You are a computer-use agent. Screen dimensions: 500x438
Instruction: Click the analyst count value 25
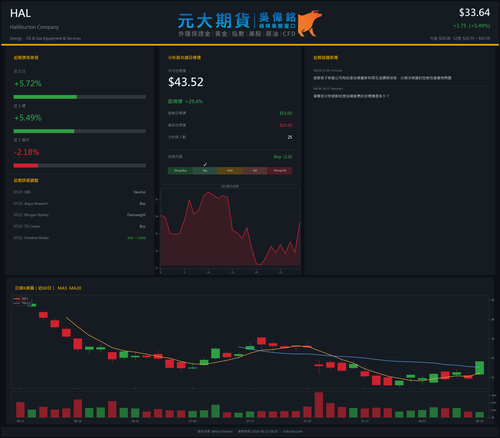[x=290, y=137]
